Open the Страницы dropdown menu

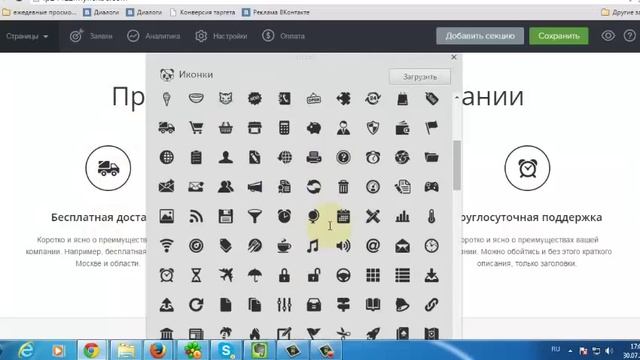pos(27,36)
